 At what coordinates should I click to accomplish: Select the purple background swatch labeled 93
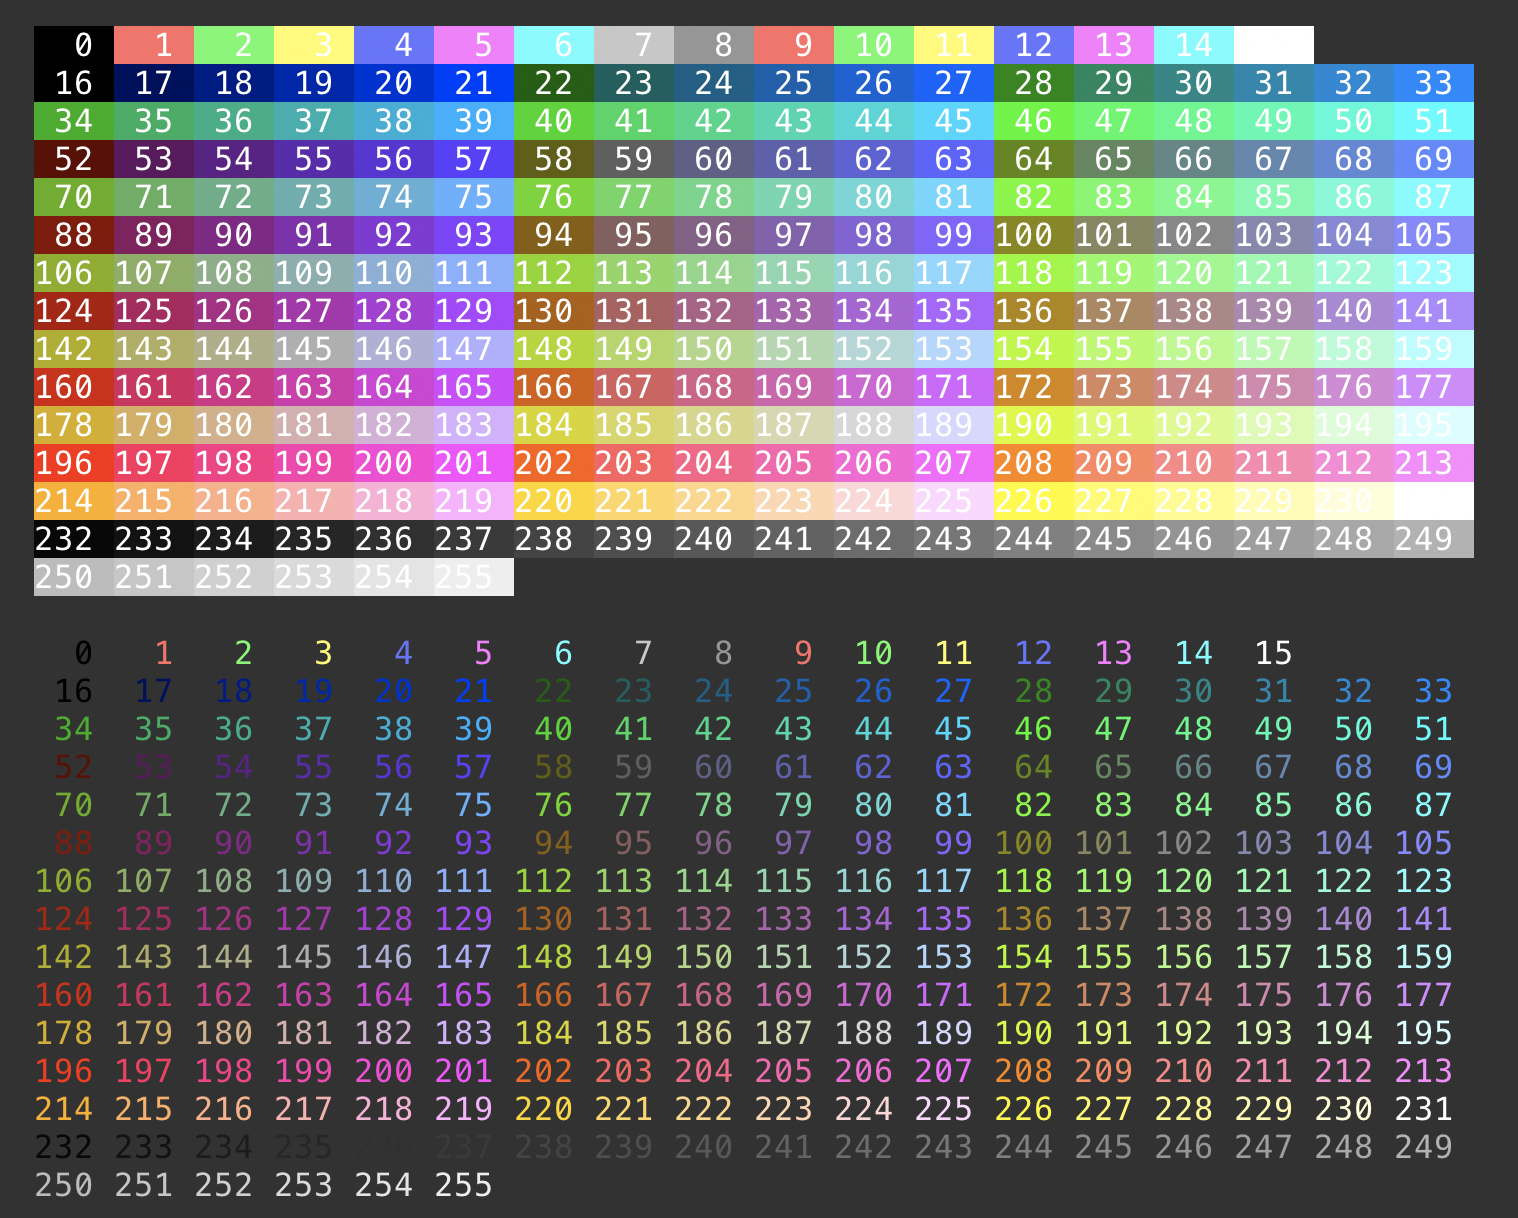[474, 235]
